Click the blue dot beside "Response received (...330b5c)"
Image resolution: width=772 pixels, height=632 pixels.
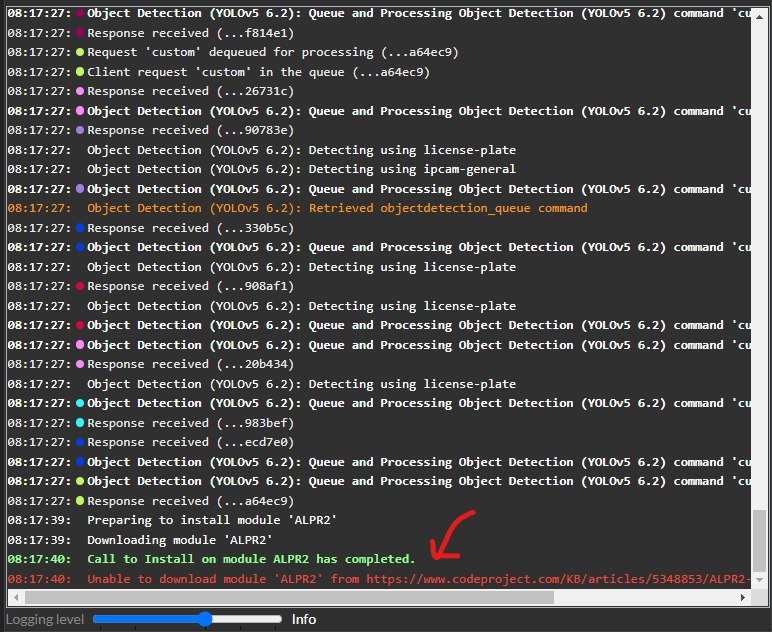(x=80, y=228)
